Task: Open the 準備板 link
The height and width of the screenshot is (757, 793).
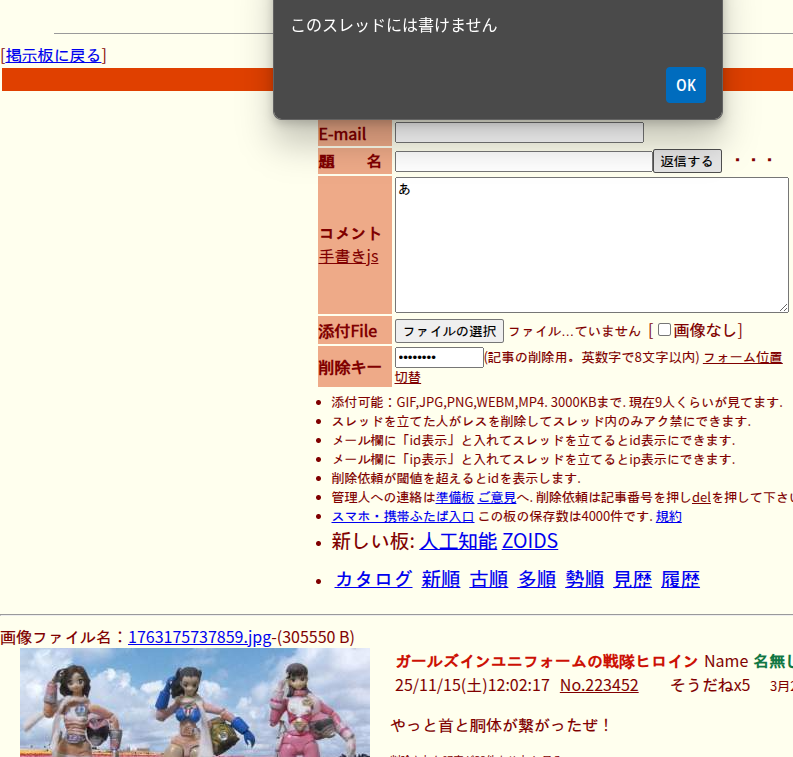Action: 454,497
